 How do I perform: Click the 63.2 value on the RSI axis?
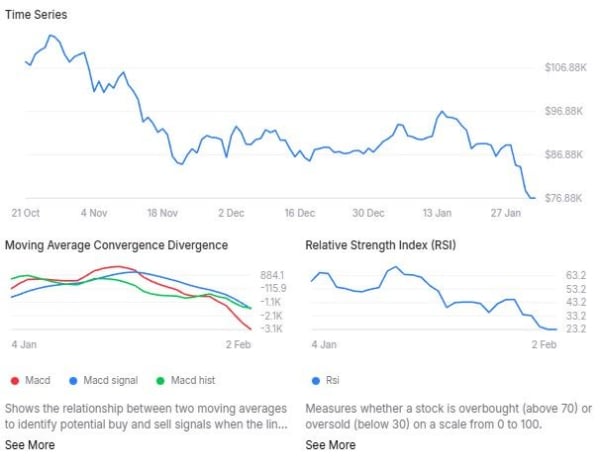click(x=575, y=274)
